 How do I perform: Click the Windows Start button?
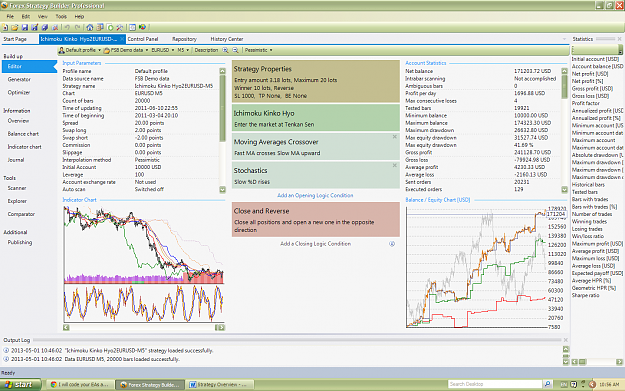pyautogui.click(x=20, y=385)
